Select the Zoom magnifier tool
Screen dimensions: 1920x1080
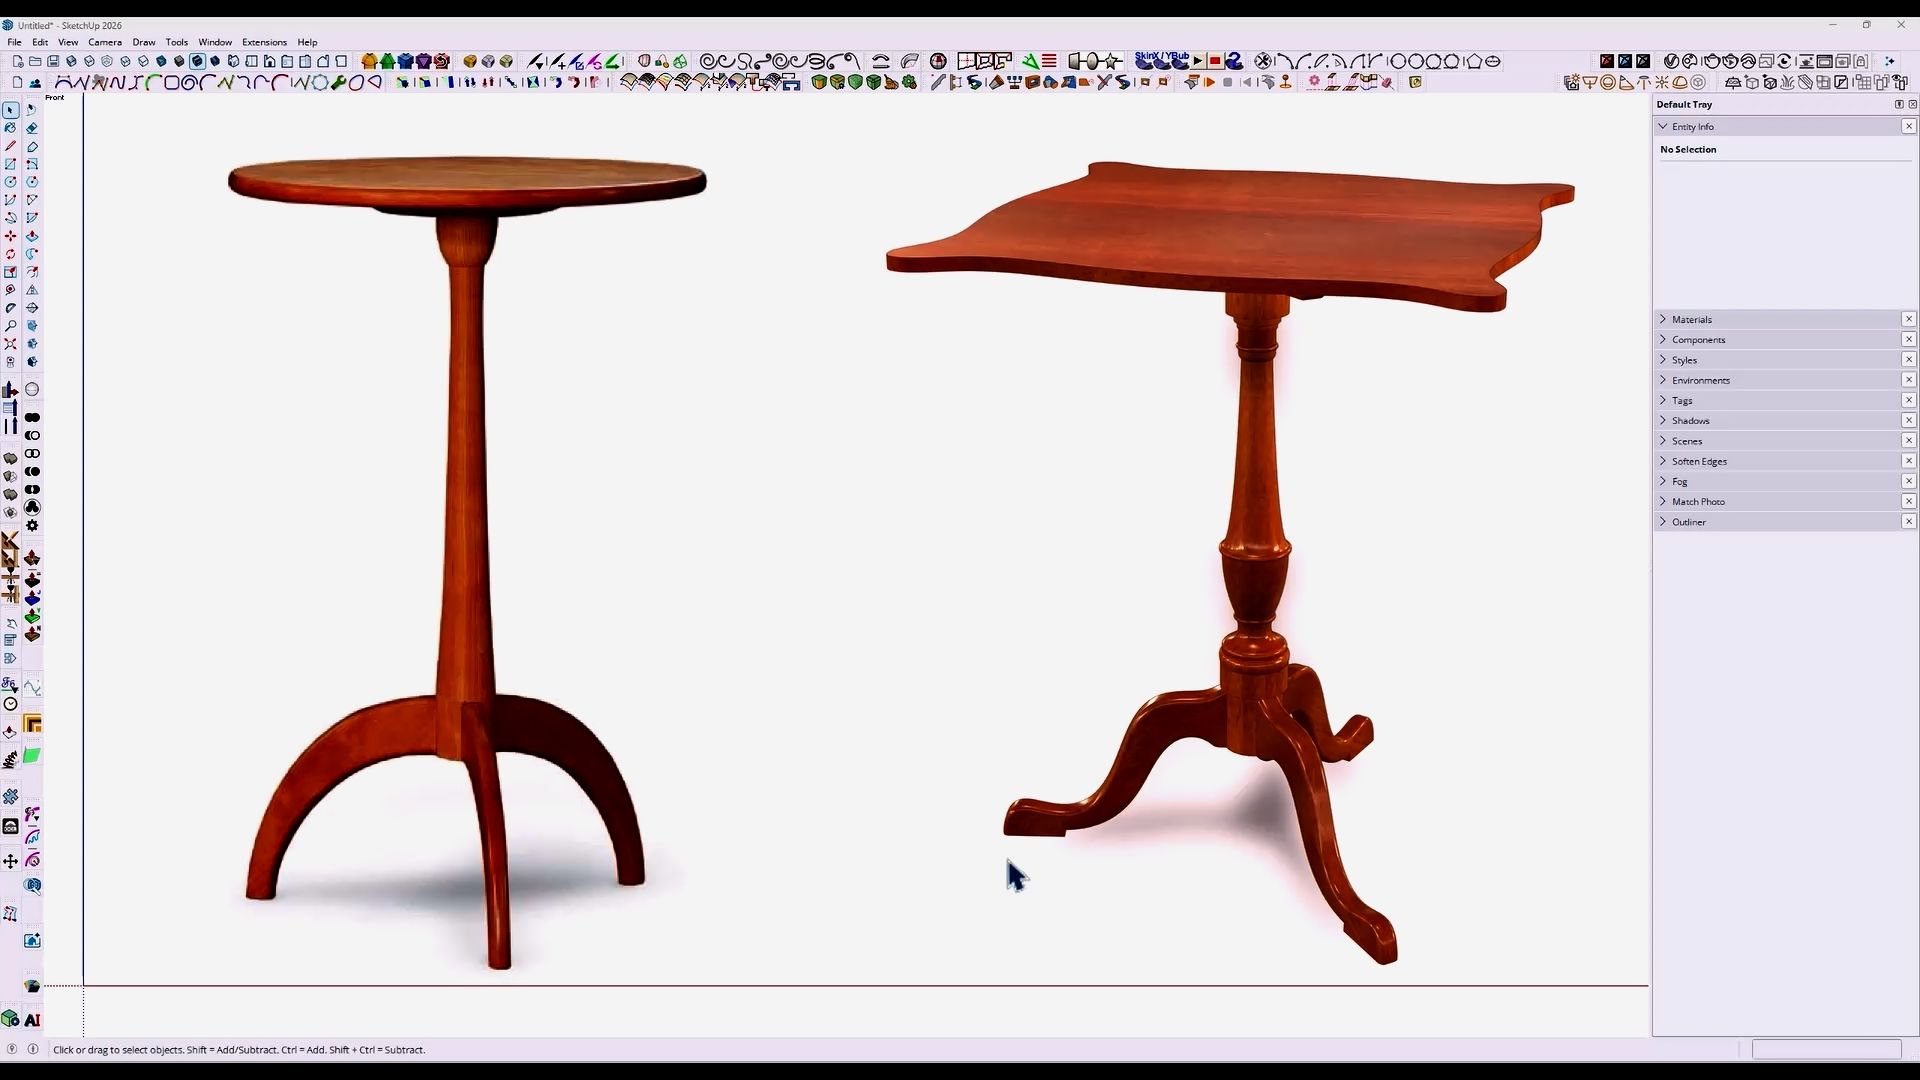click(11, 326)
